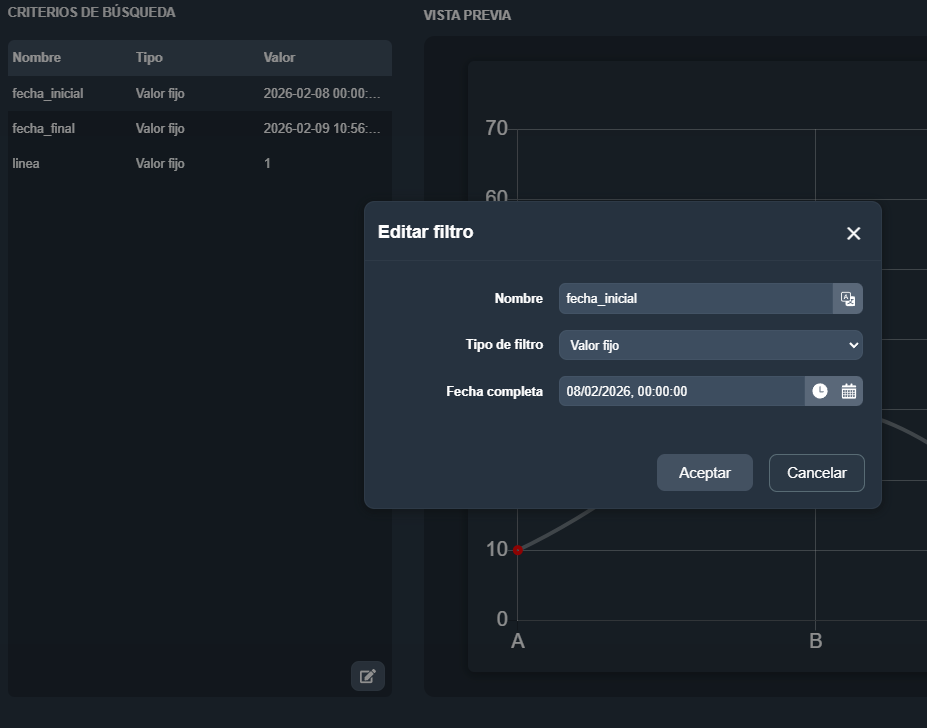Click the red data point at A
The height and width of the screenshot is (728, 927).
tap(518, 550)
